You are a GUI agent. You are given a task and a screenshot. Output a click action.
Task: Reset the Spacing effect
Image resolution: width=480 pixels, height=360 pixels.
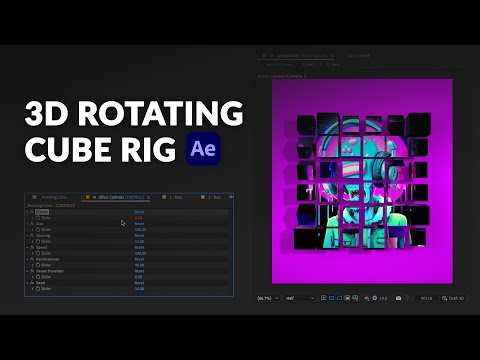click(x=139, y=236)
